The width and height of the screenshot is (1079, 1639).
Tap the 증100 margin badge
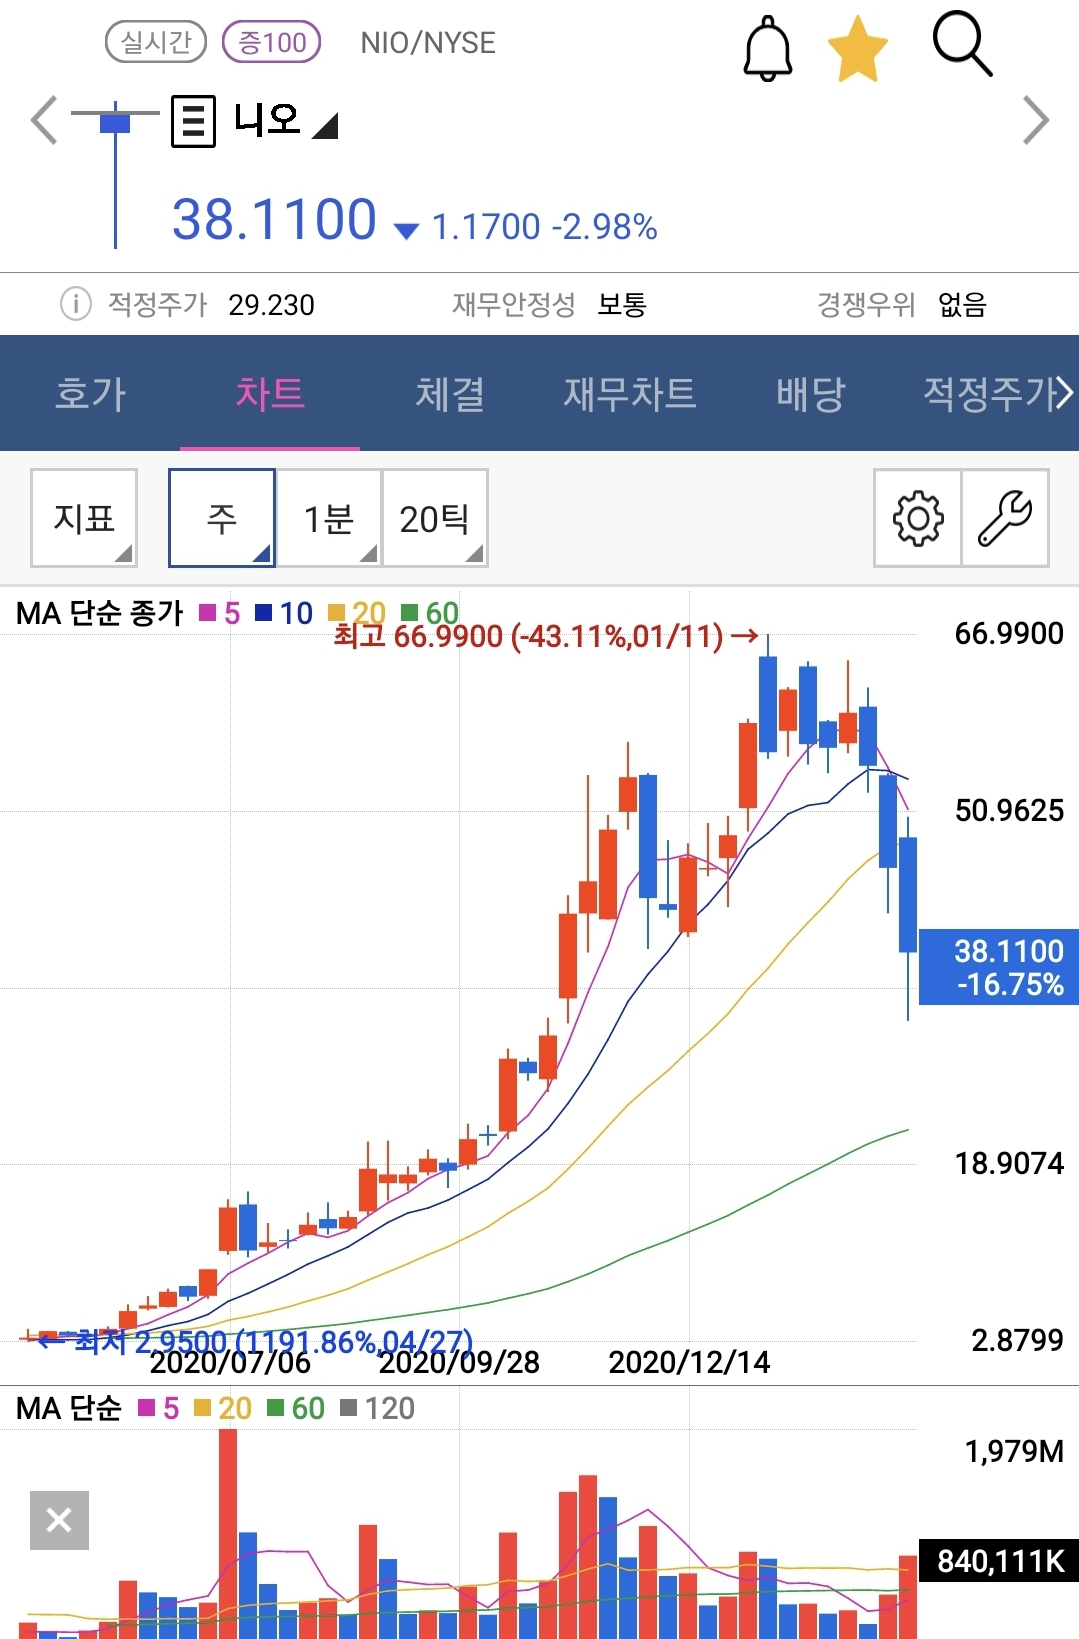click(271, 42)
